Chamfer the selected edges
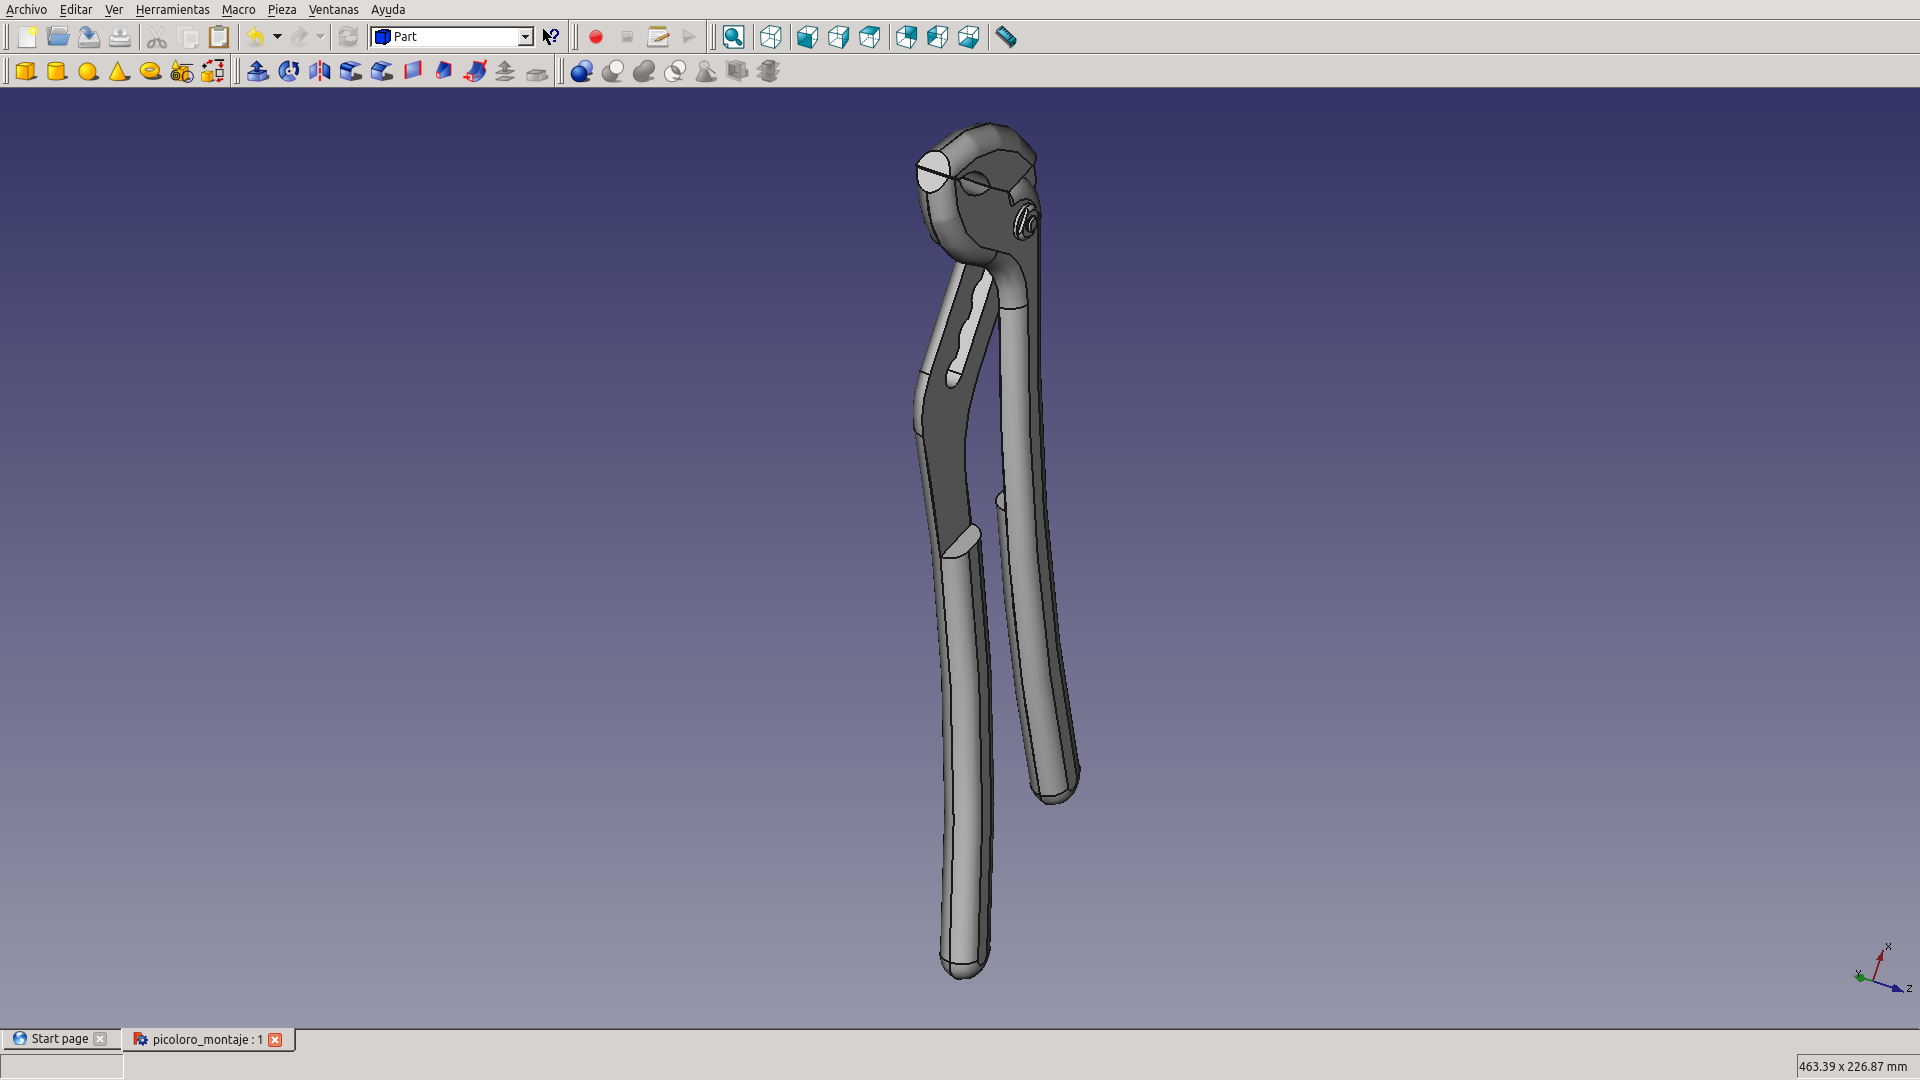This screenshot has width=1920, height=1080. tap(381, 71)
